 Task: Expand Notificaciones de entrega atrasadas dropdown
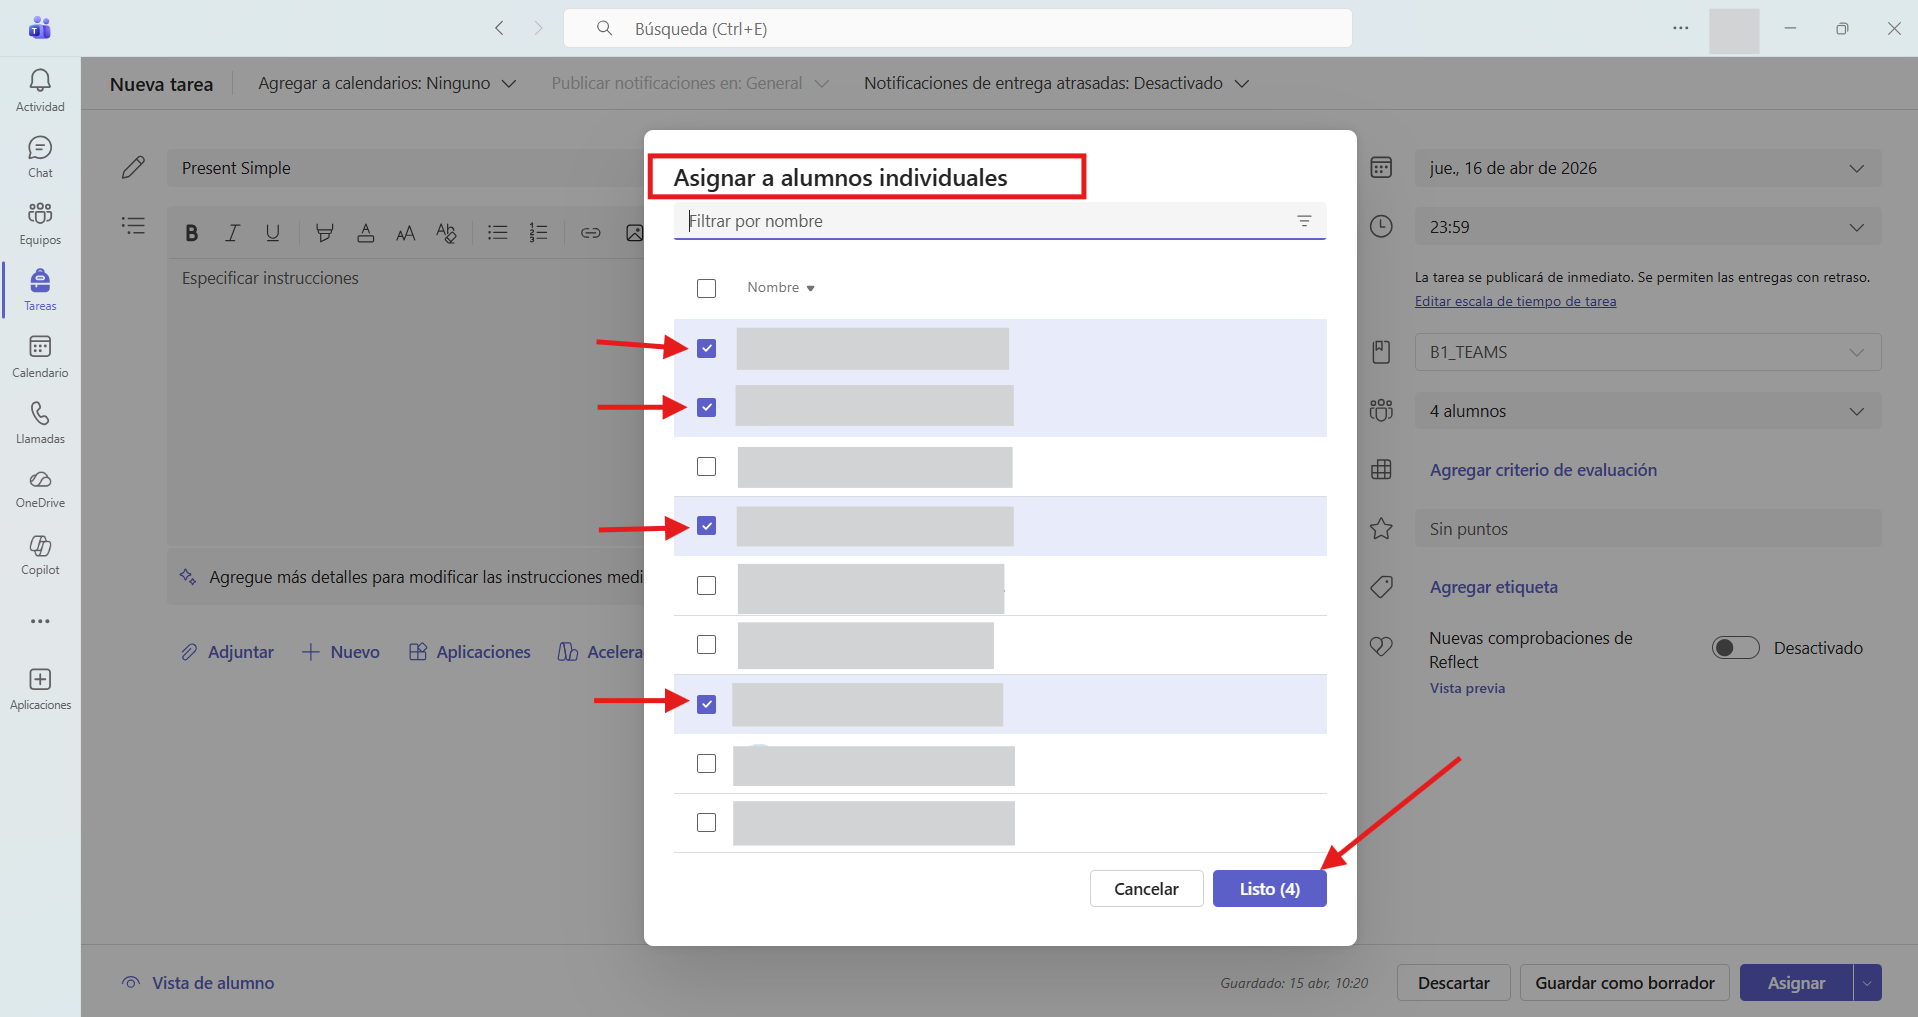1057,84
